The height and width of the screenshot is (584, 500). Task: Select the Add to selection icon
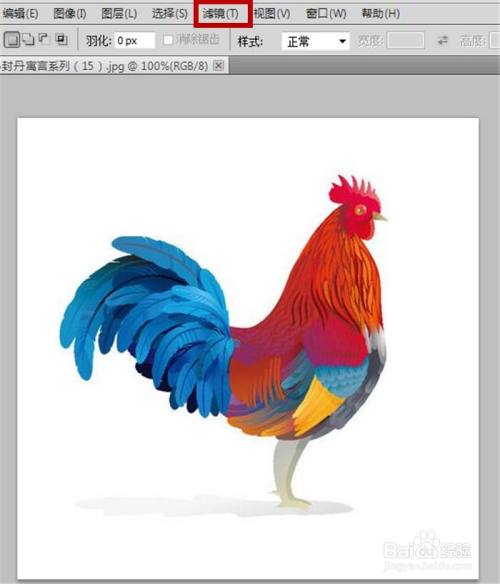pyautogui.click(x=28, y=39)
